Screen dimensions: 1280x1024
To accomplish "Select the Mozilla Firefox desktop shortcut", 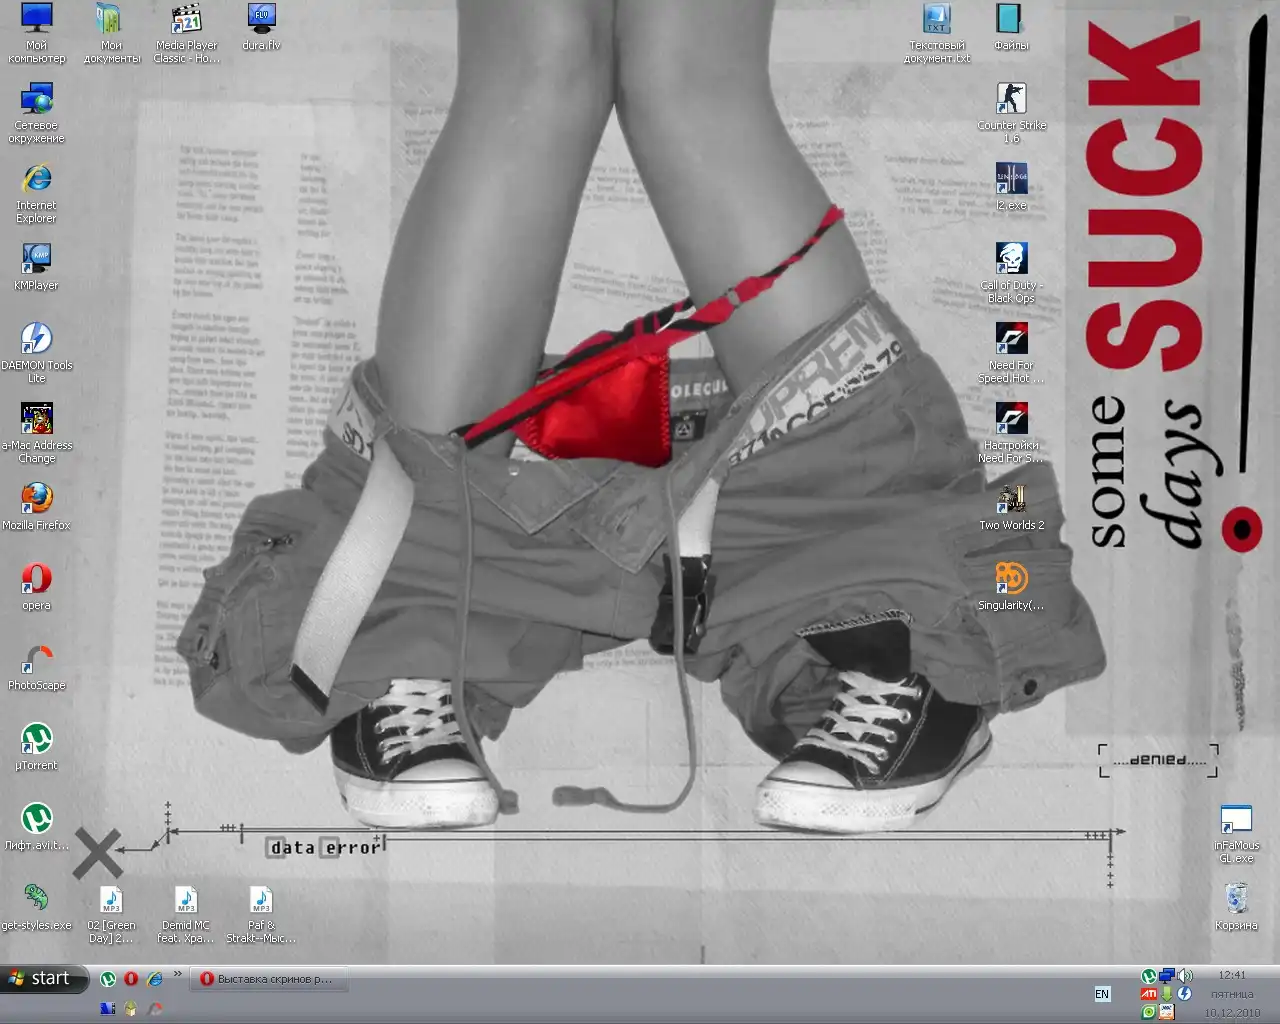I will [37, 499].
